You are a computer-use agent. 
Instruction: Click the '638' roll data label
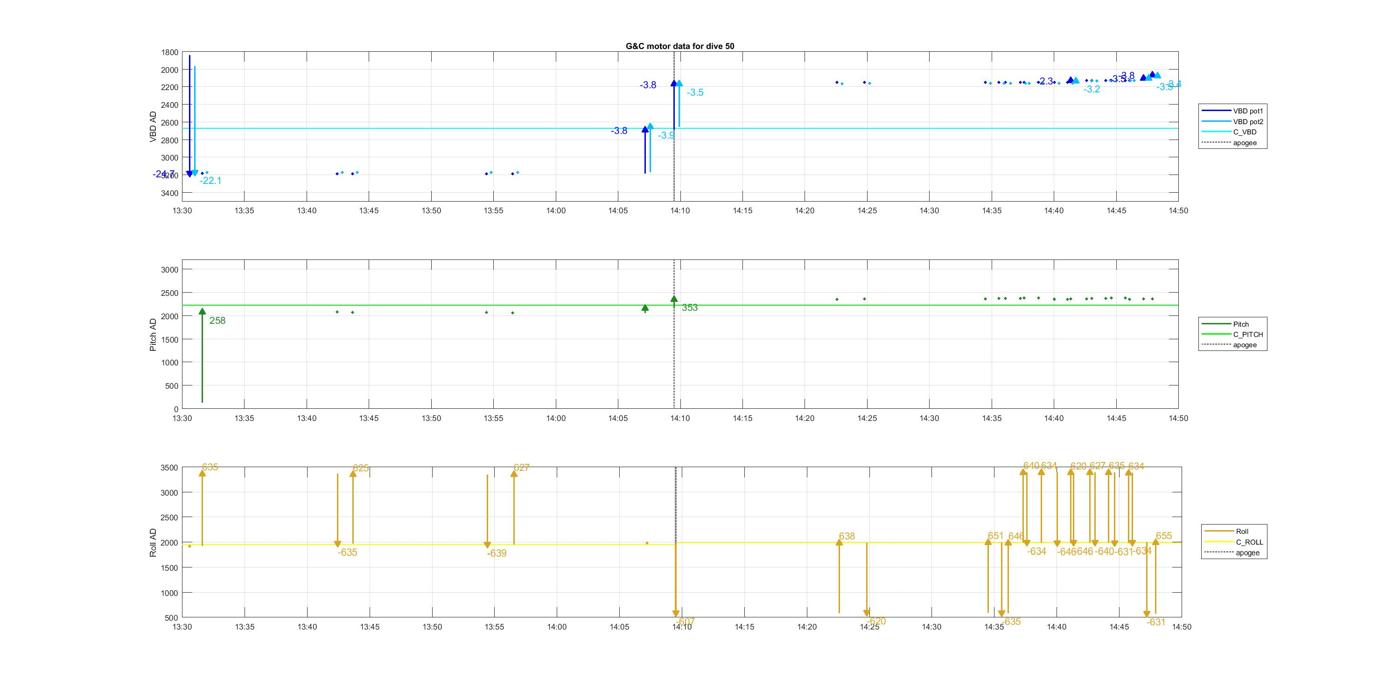point(847,537)
